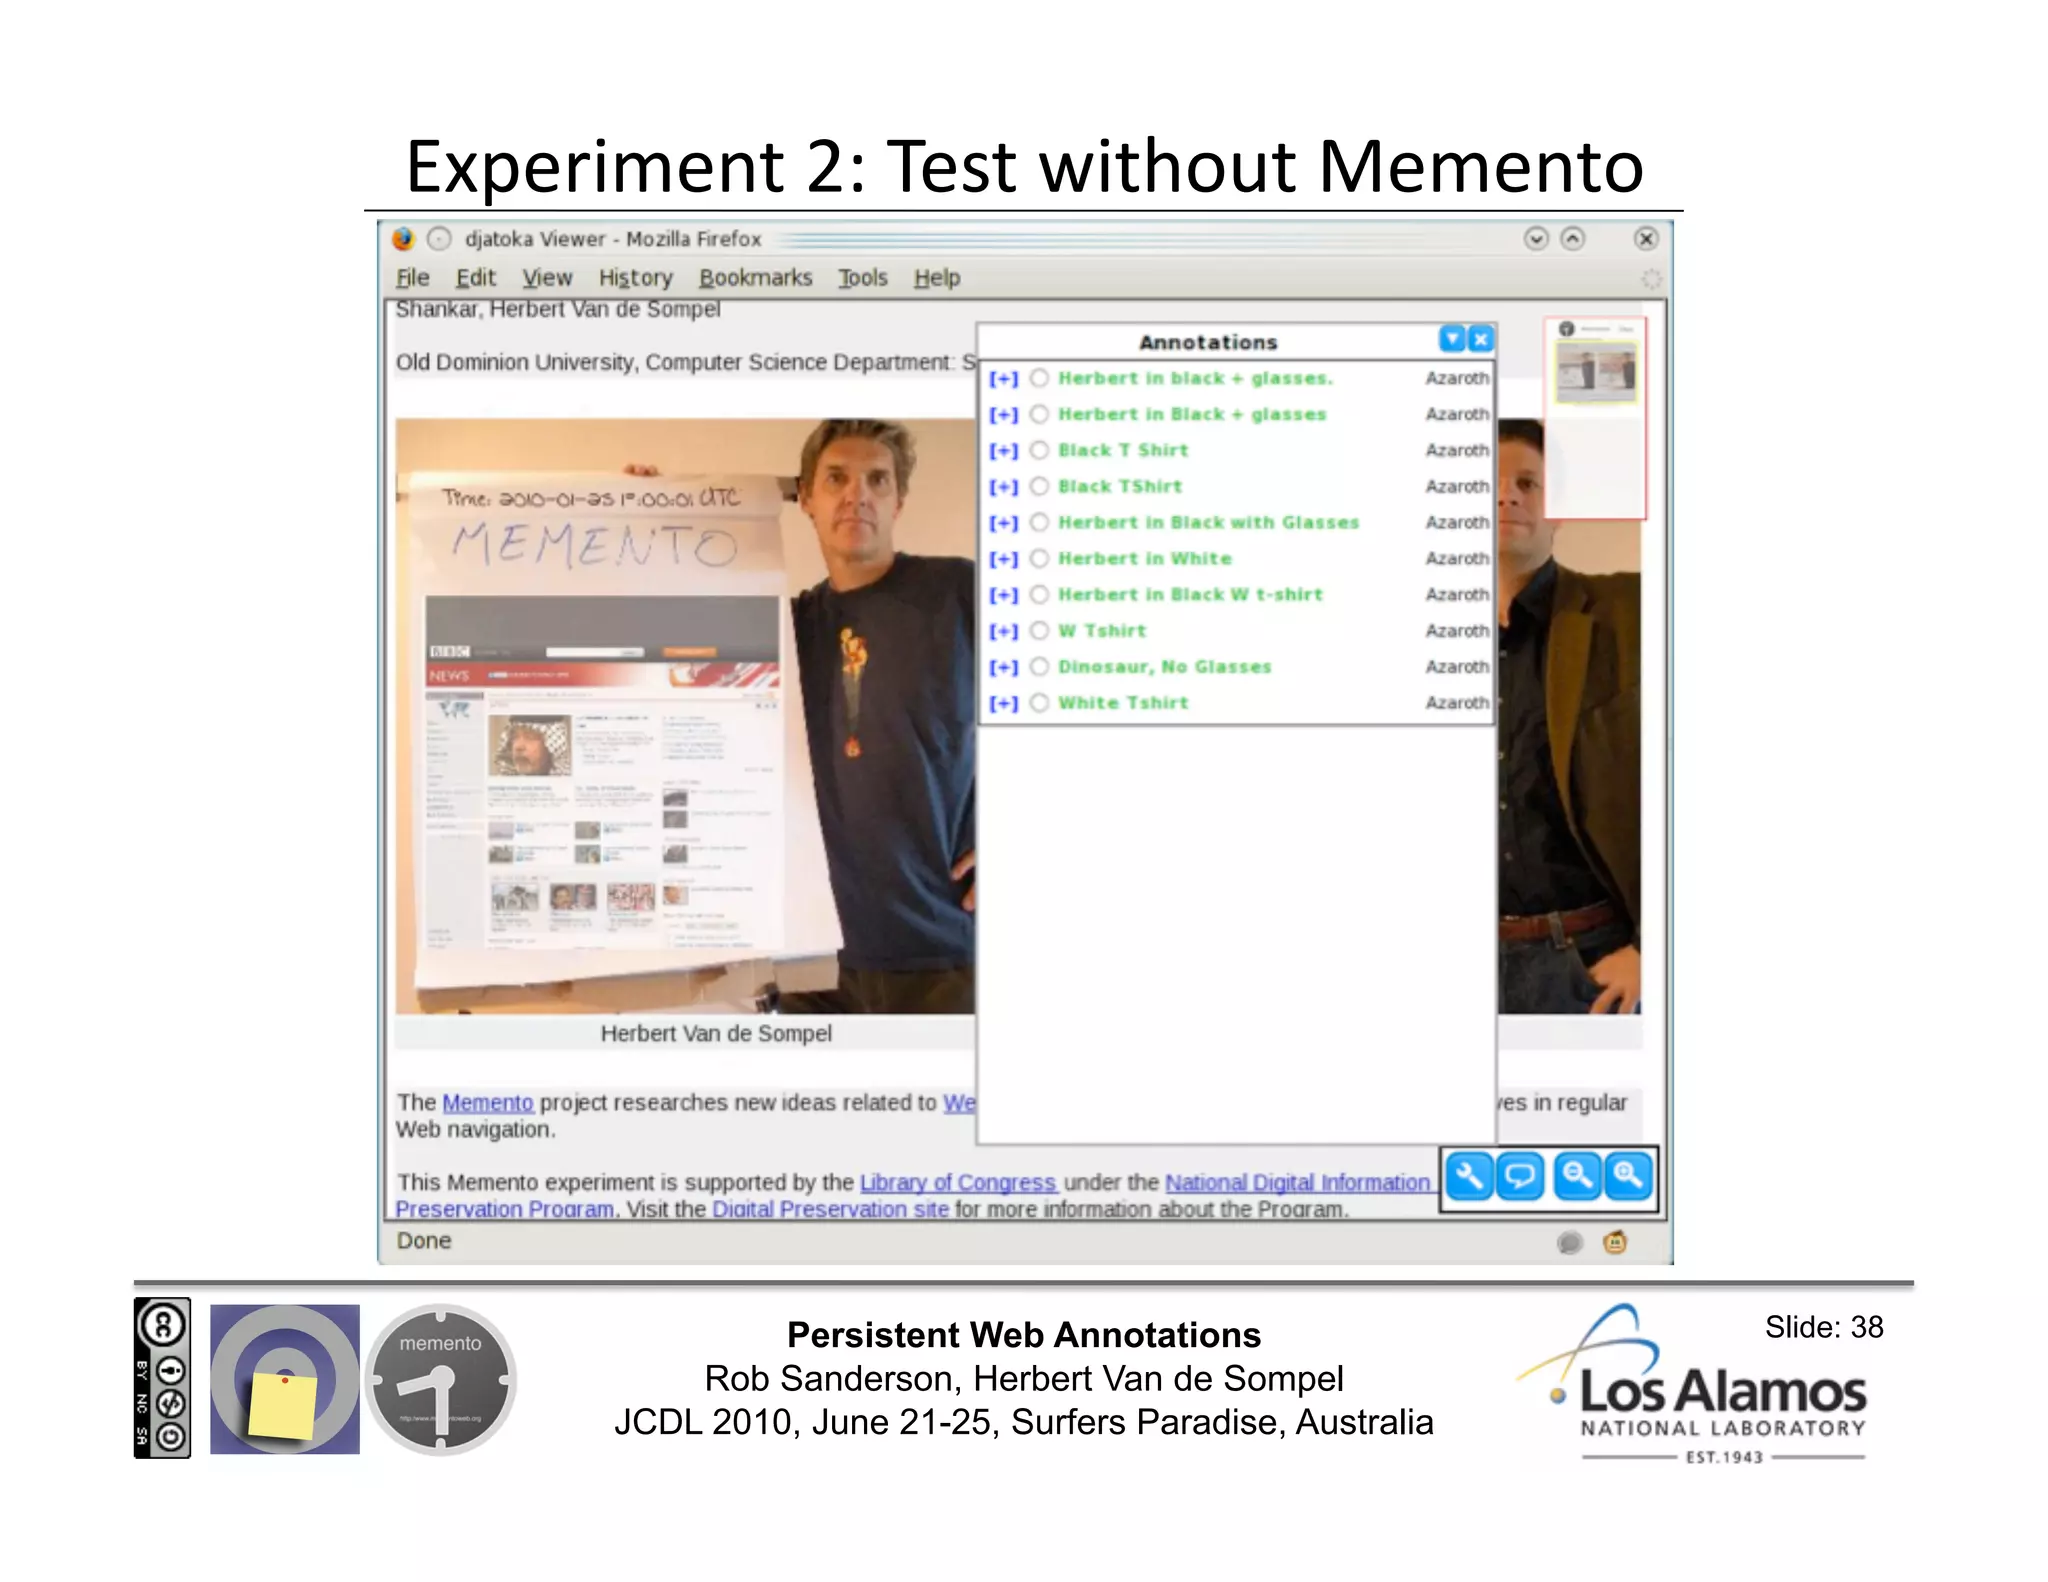Click the yellow sticky note logo
The height and width of the screenshot is (1582, 2048).
pyautogui.click(x=284, y=1378)
